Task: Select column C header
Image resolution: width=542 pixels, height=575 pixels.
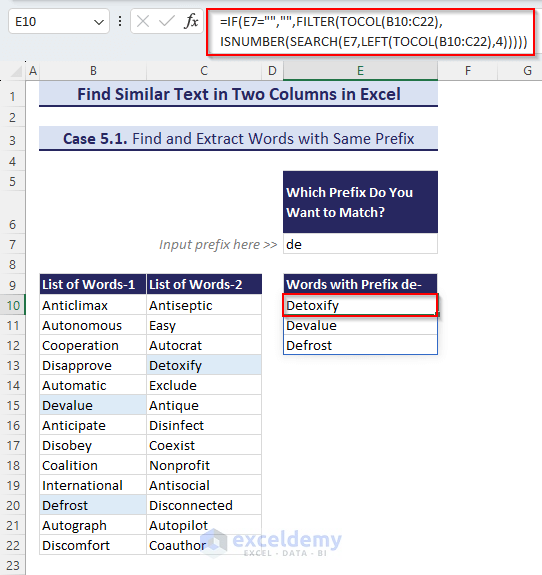Action: coord(204,70)
